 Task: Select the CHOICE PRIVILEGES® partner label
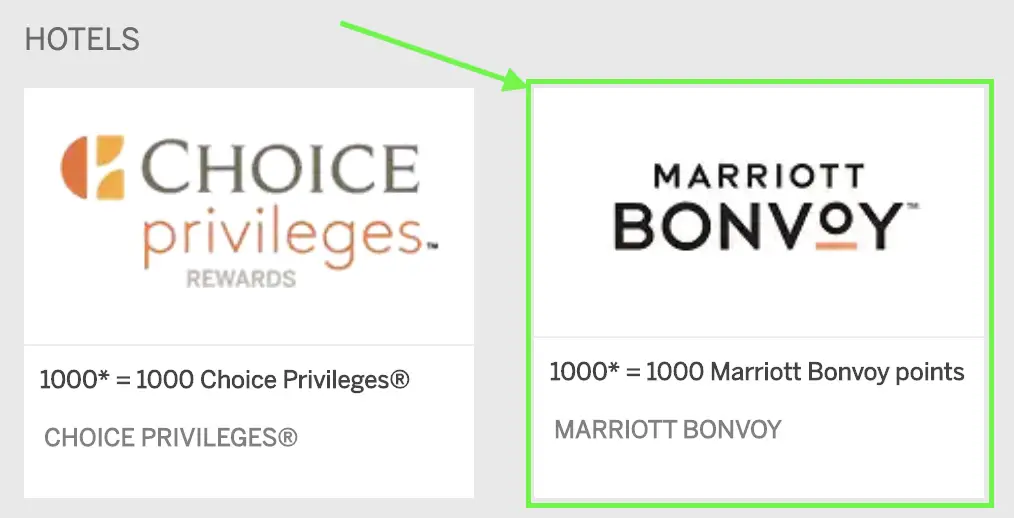click(171, 438)
